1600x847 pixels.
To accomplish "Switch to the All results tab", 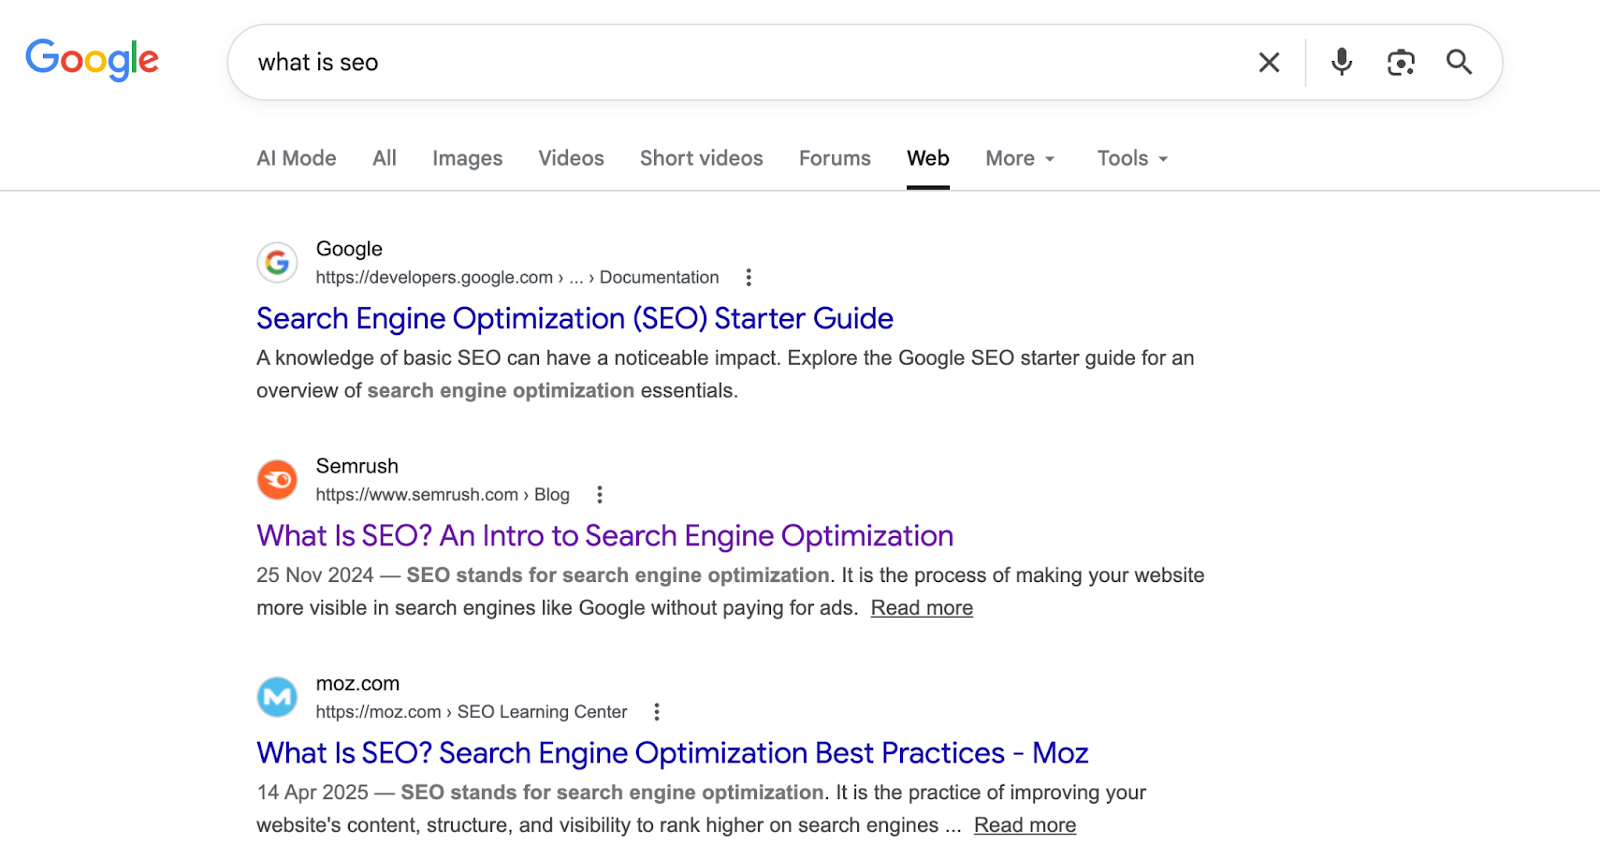I will (x=384, y=158).
